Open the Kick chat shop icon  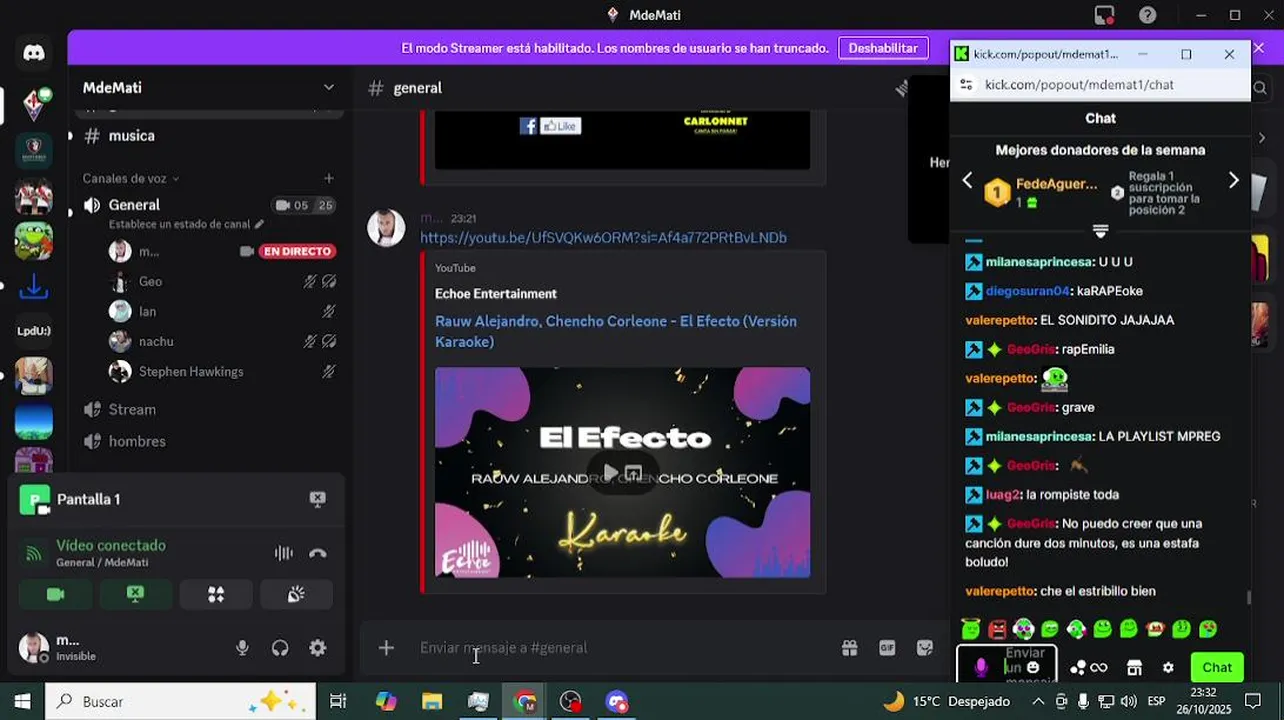click(x=1134, y=667)
